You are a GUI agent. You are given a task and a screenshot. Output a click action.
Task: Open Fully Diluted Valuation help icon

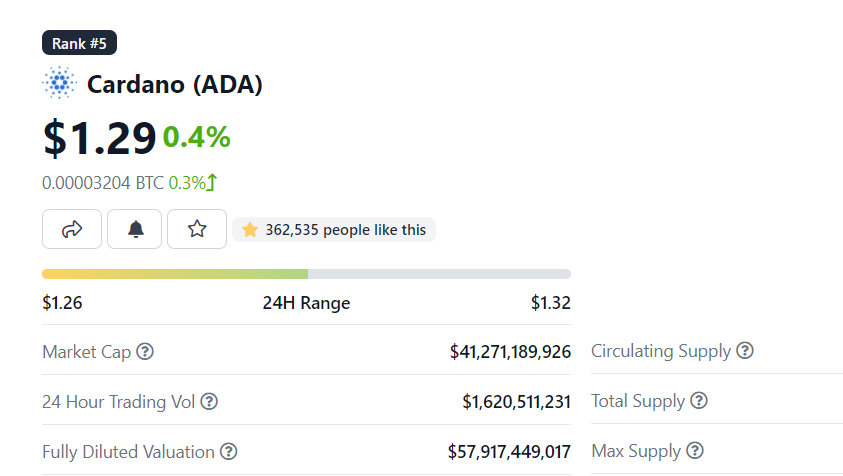tap(229, 451)
